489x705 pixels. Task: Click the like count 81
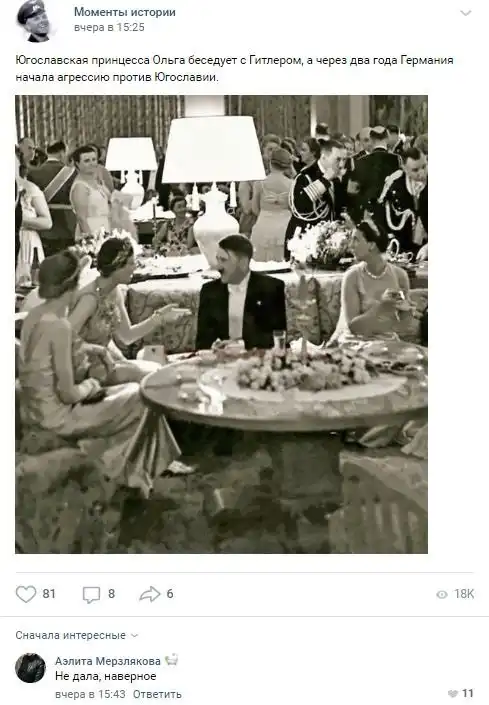tap(49, 594)
